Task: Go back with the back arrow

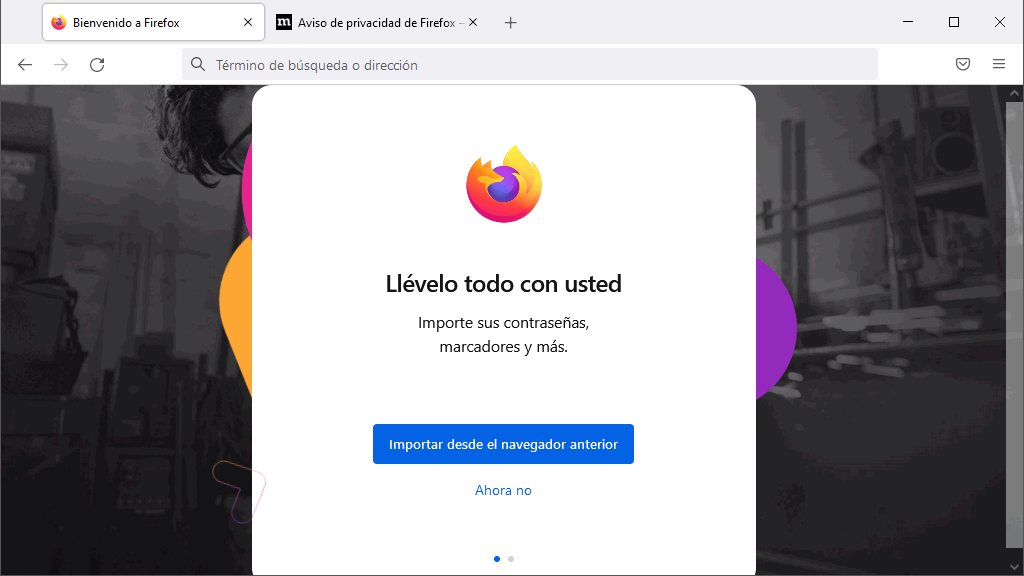Action: (25, 65)
